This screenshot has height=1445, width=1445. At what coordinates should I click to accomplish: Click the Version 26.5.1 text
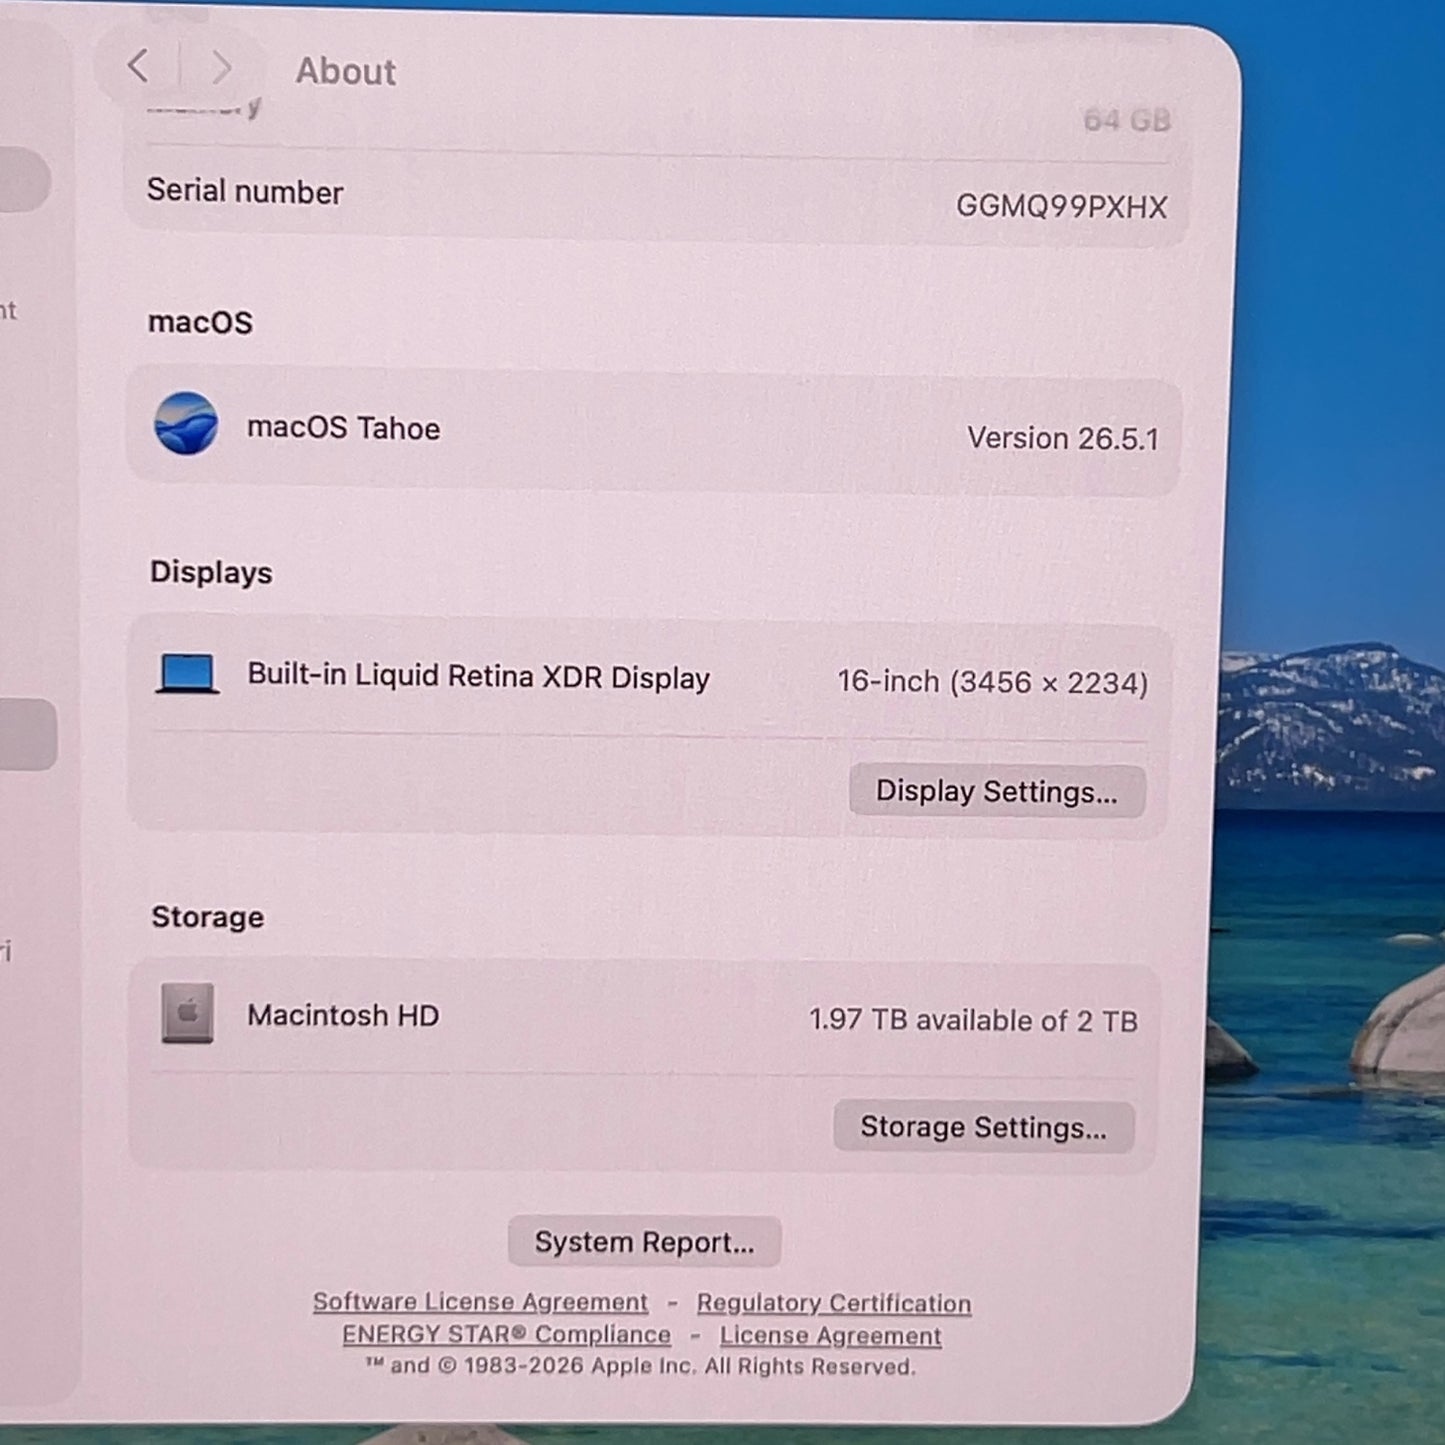[1063, 438]
